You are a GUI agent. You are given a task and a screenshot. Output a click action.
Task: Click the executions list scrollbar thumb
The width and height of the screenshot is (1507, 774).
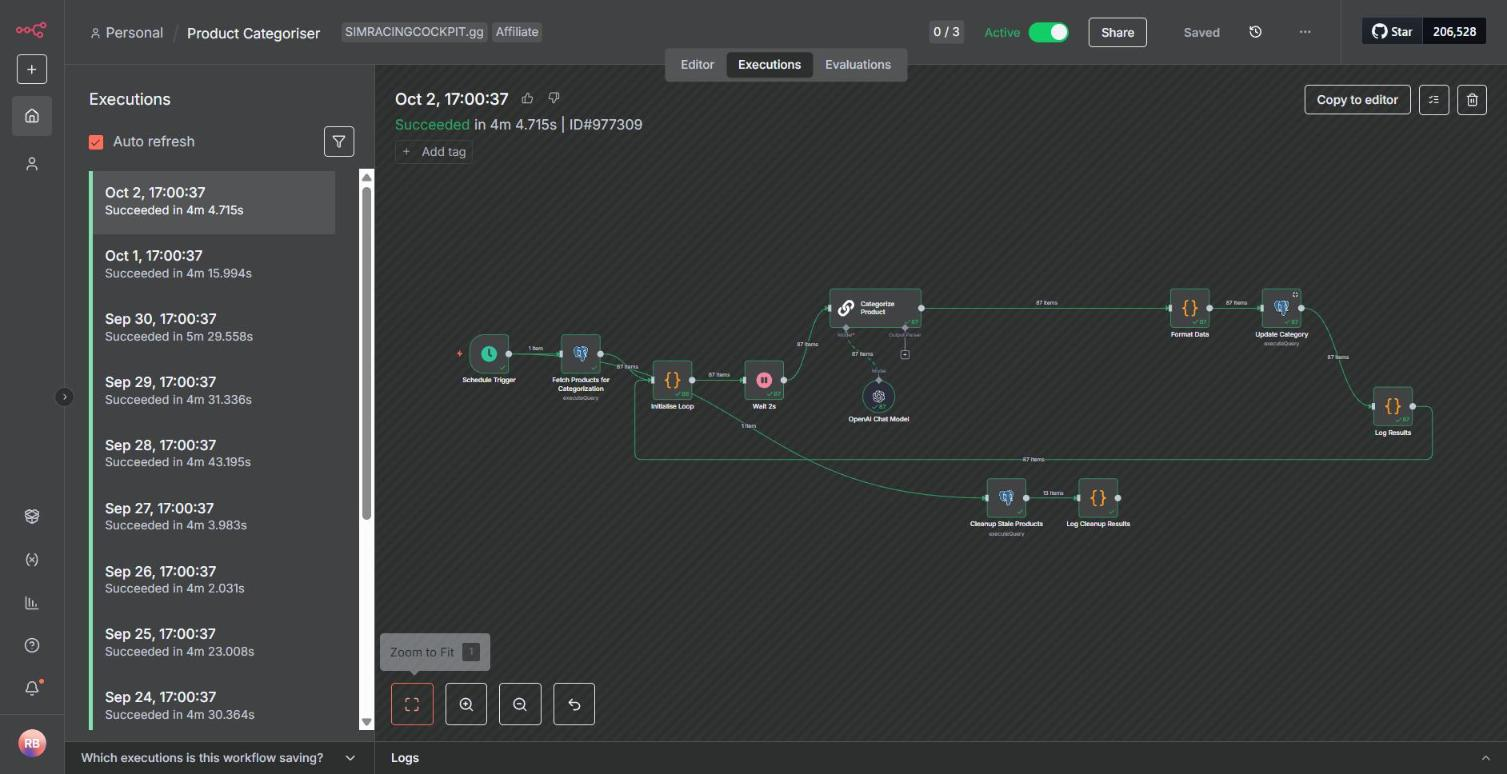point(366,352)
